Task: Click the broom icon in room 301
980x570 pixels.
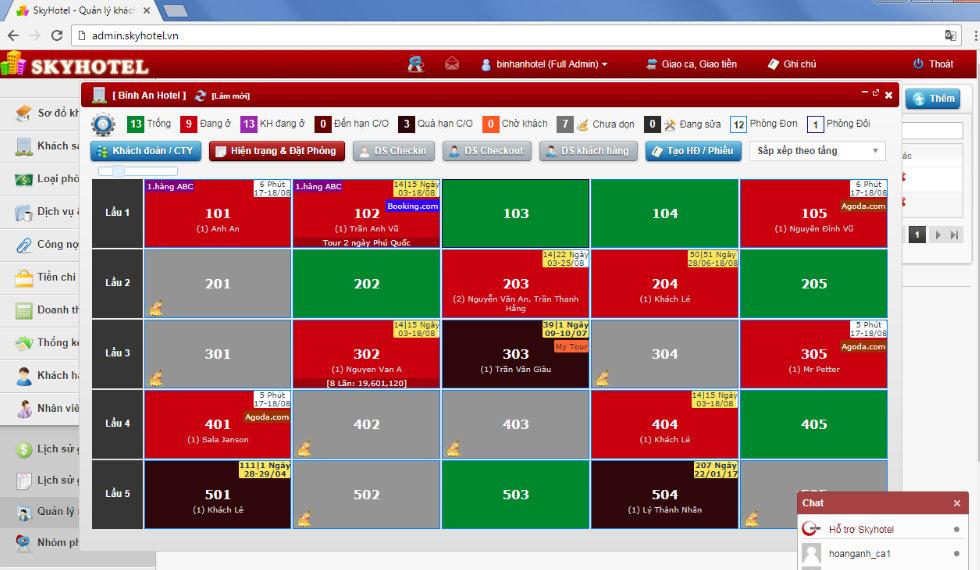Action: coord(156,378)
